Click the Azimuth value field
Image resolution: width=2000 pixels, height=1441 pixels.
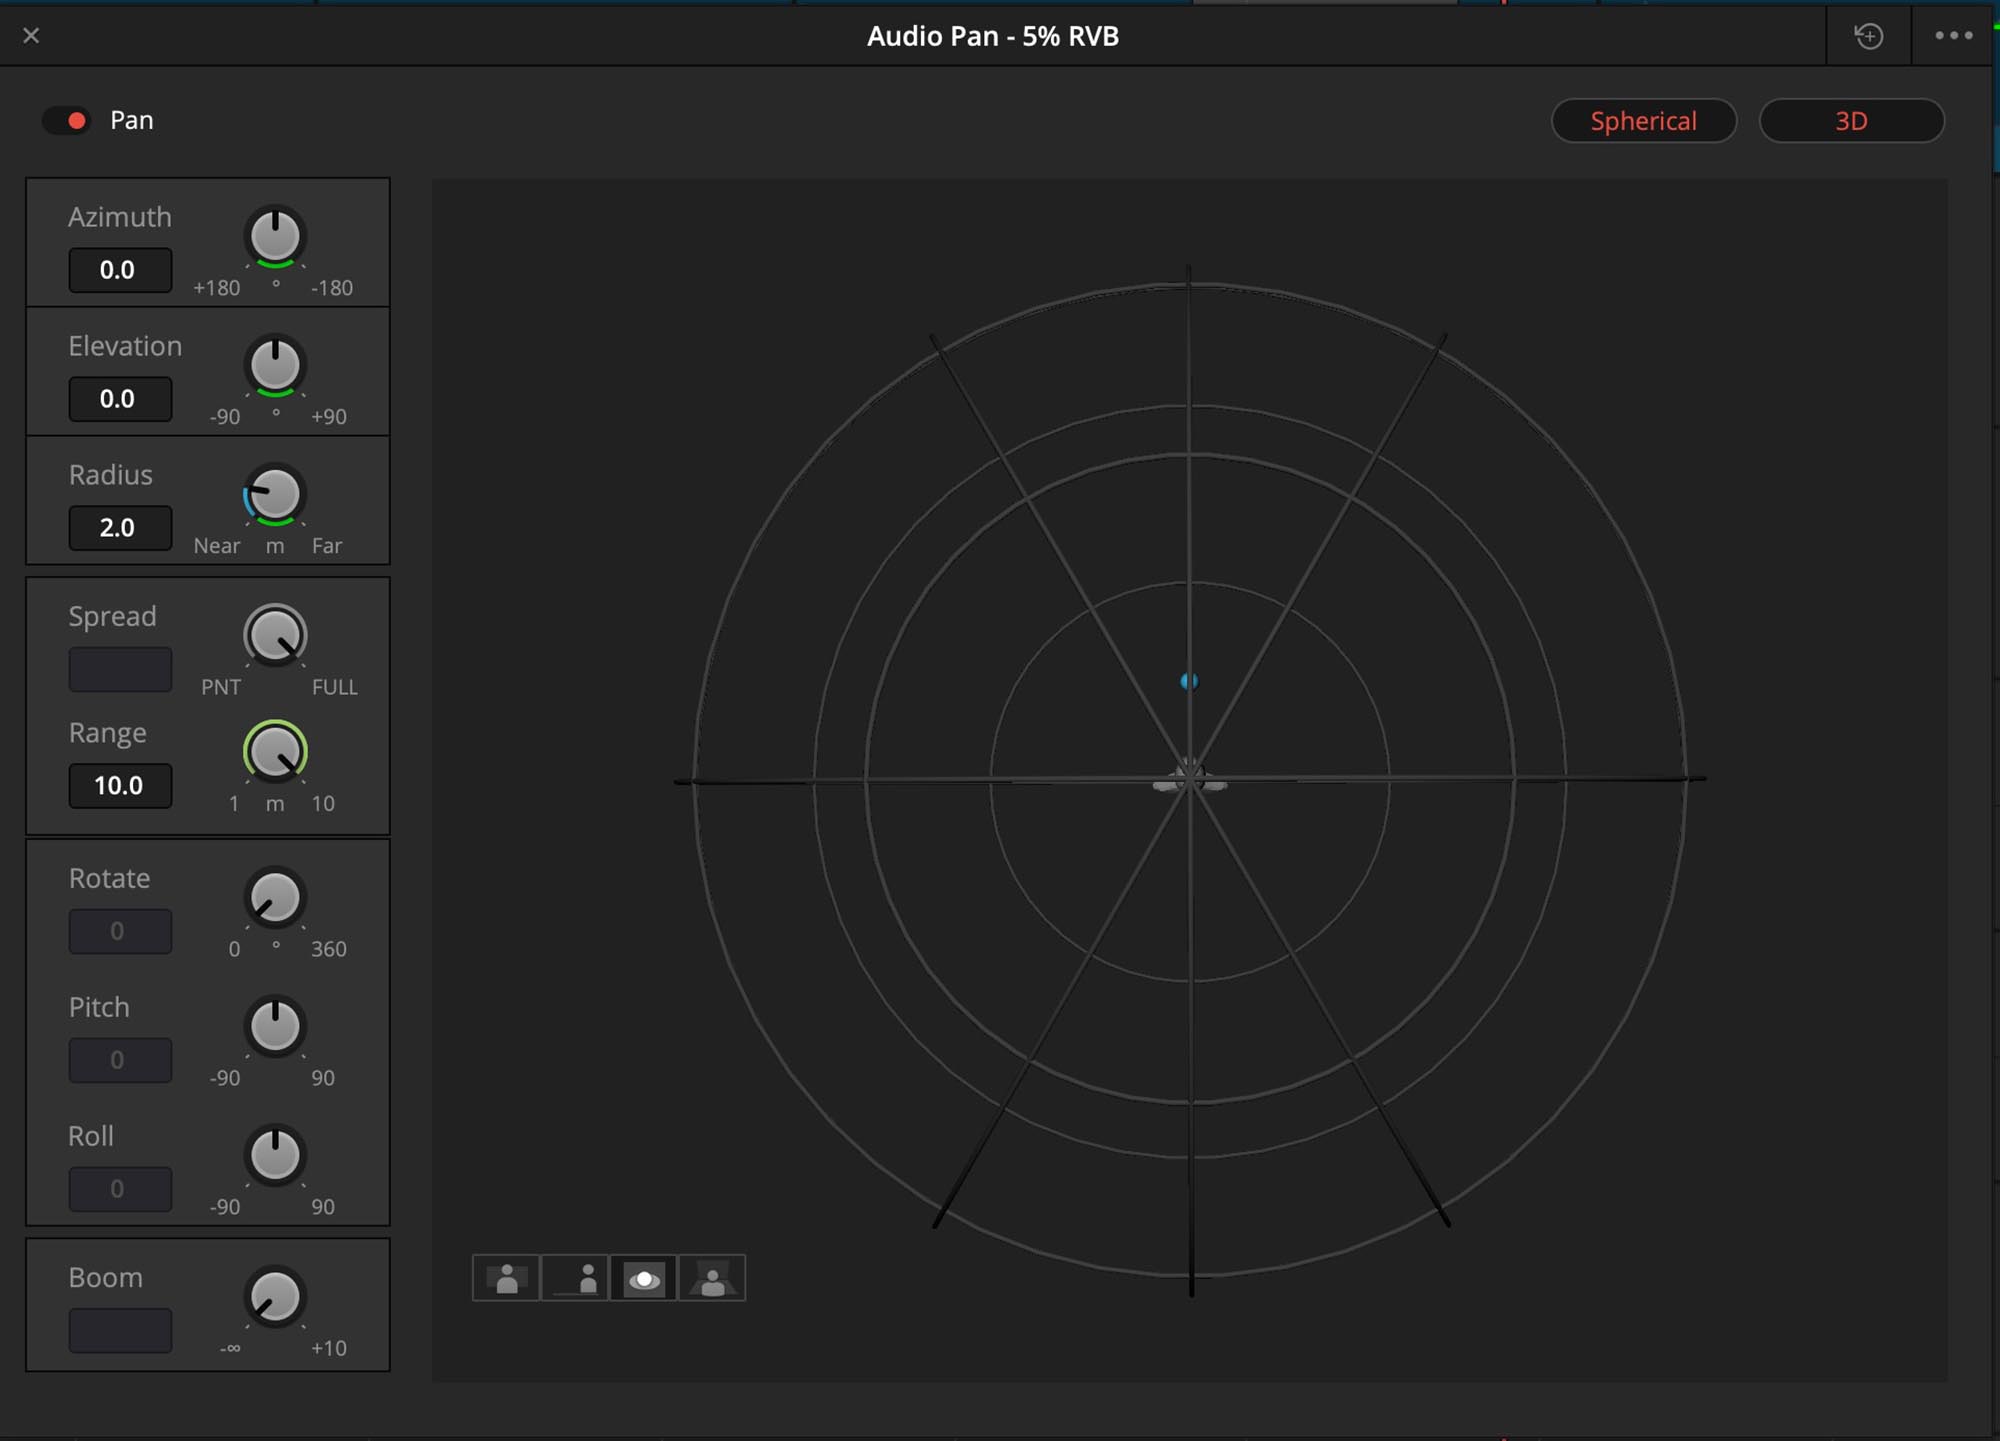tap(120, 270)
